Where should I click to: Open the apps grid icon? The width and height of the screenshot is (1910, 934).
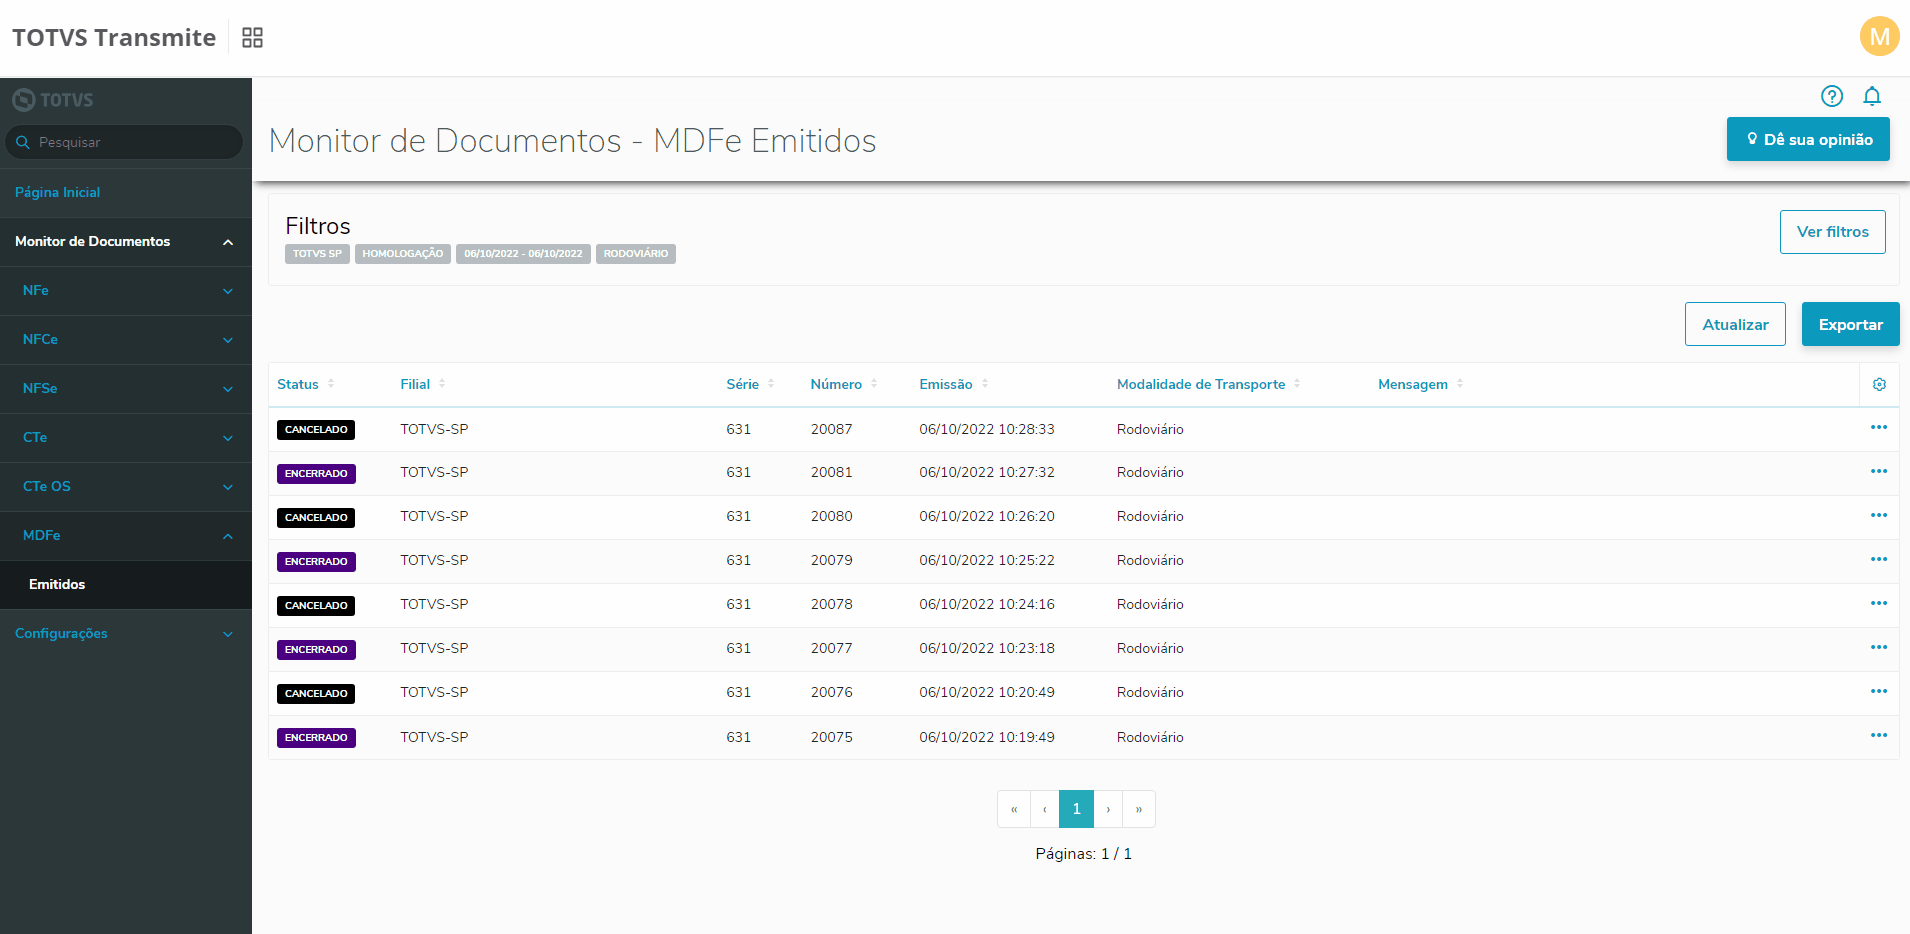click(252, 38)
